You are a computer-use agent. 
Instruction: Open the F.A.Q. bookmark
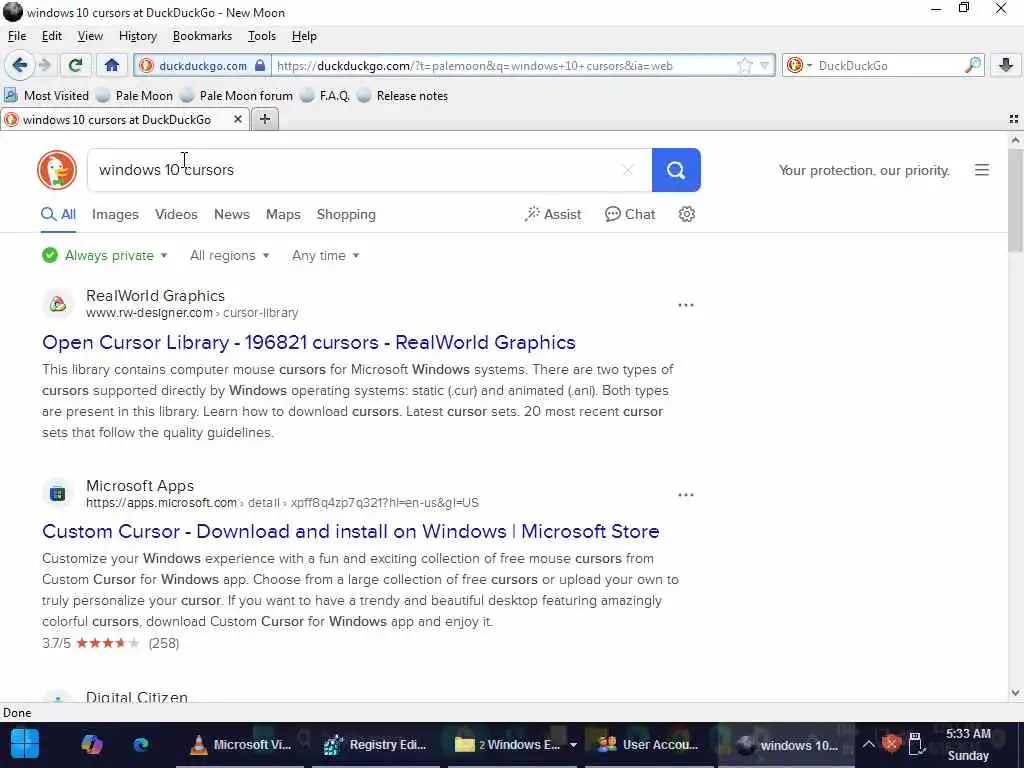[325, 95]
